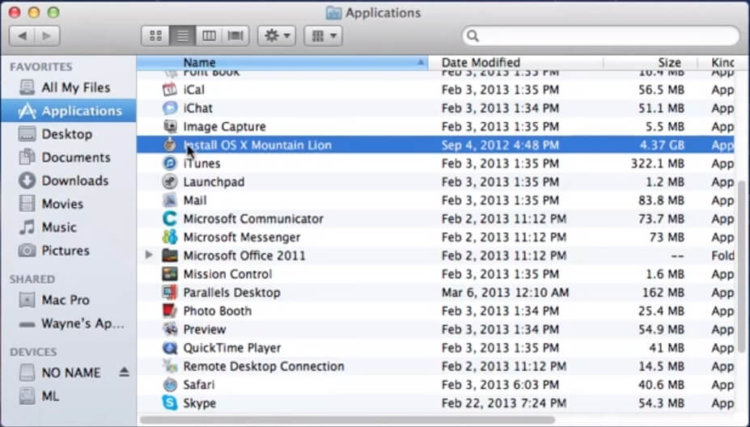Click the horizontal scrollbar thumb
The width and height of the screenshot is (750, 427).
click(x=348, y=421)
